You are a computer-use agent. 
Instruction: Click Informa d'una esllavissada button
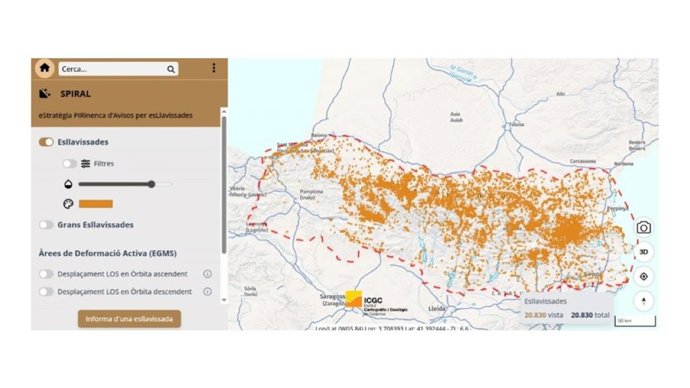point(129,319)
